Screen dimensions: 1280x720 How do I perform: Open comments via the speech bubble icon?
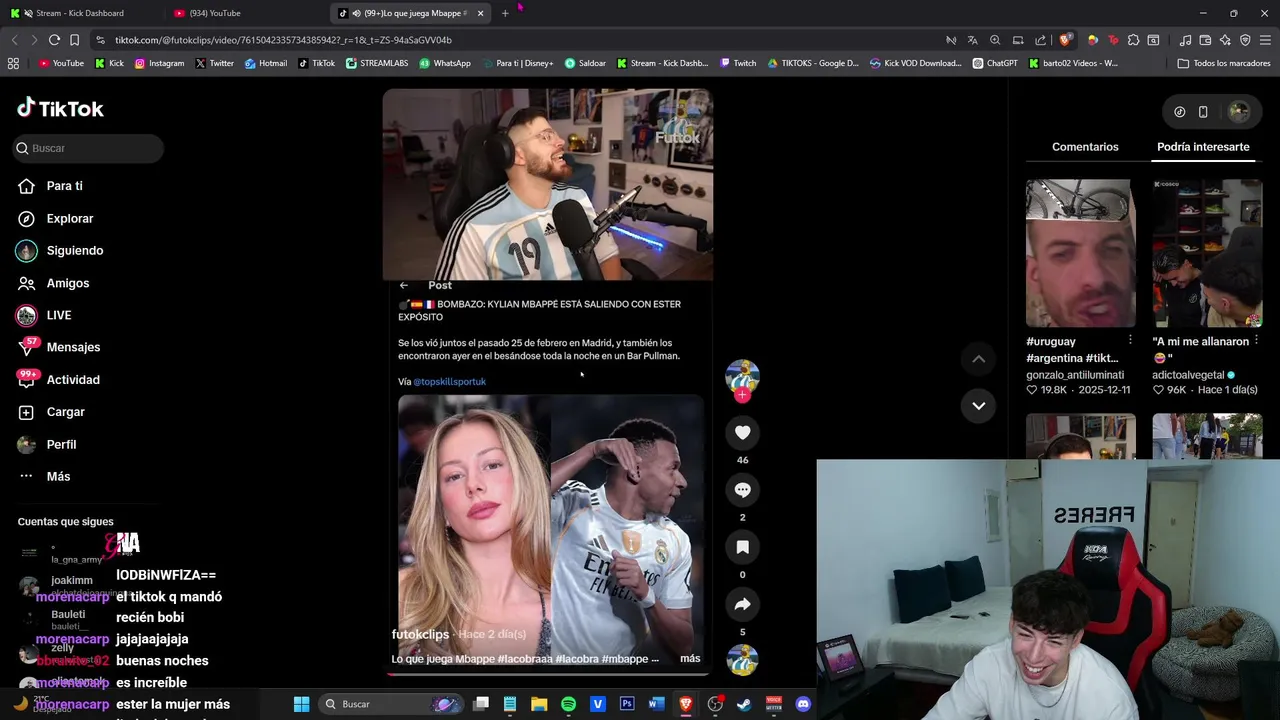click(x=742, y=490)
